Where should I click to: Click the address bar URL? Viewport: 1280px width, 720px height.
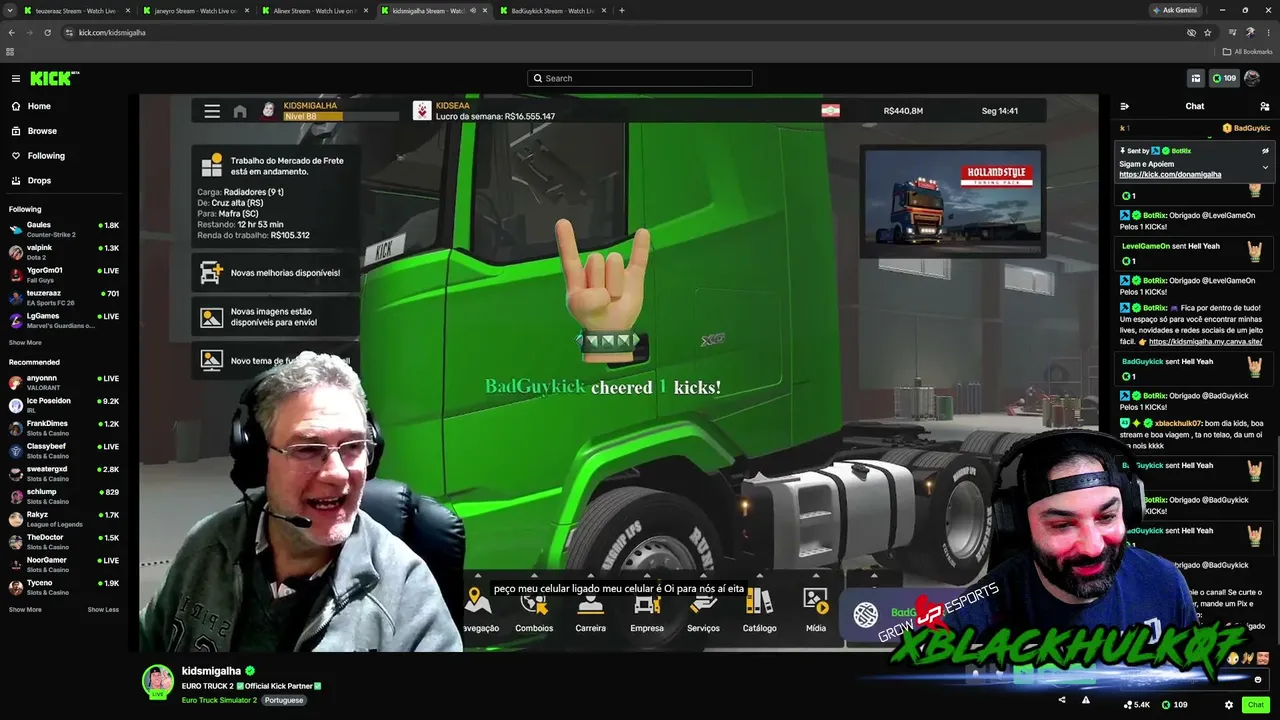tap(112, 33)
